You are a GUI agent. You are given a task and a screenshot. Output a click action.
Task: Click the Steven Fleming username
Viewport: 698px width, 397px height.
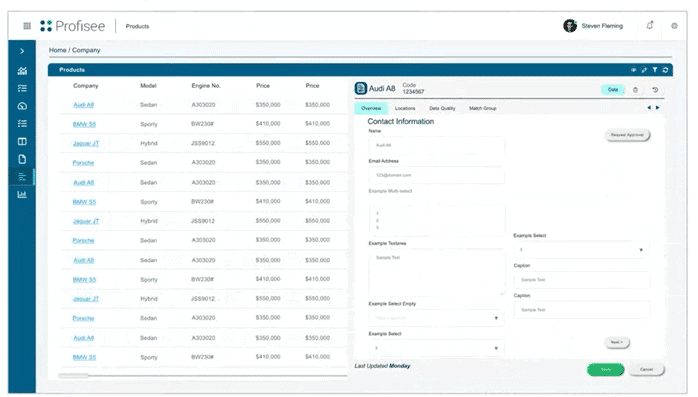[x=602, y=26]
